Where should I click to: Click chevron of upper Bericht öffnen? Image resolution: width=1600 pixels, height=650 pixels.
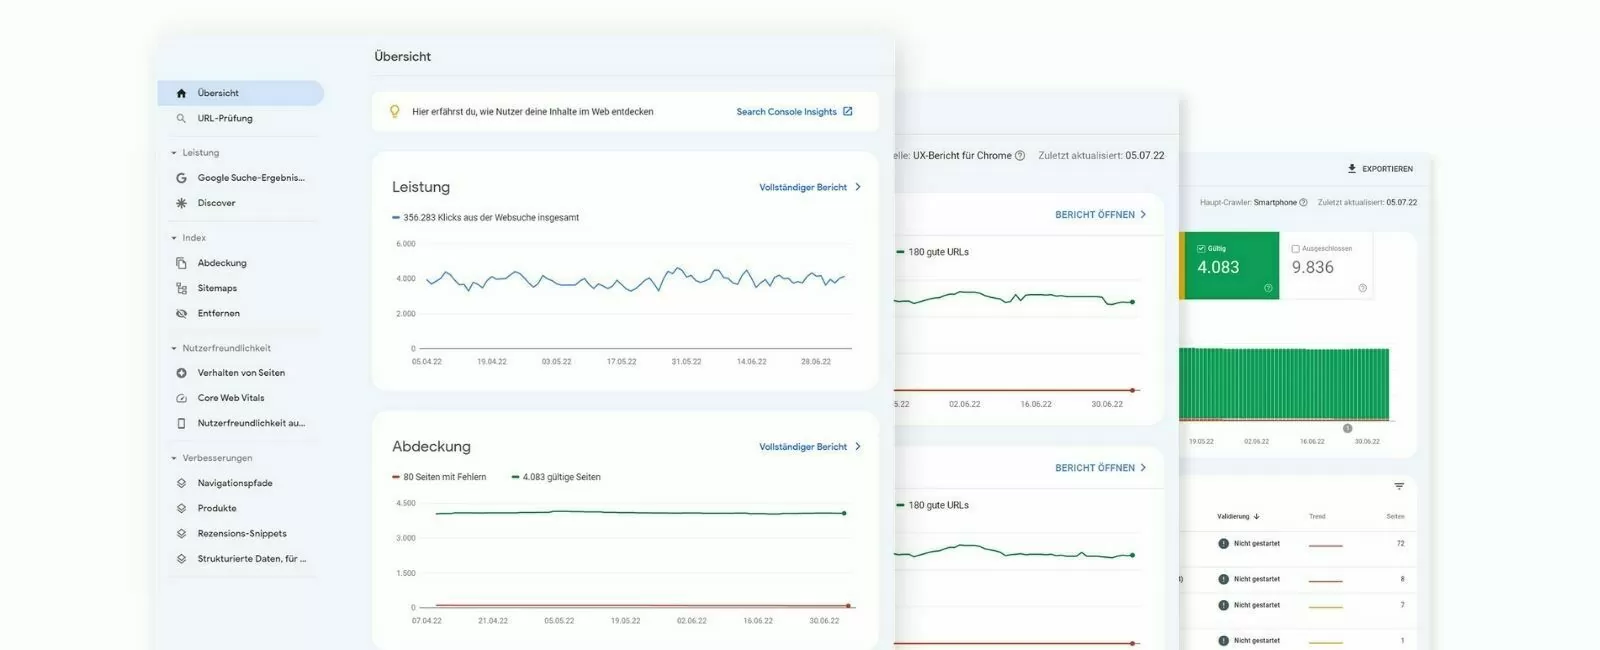pyautogui.click(x=1143, y=215)
